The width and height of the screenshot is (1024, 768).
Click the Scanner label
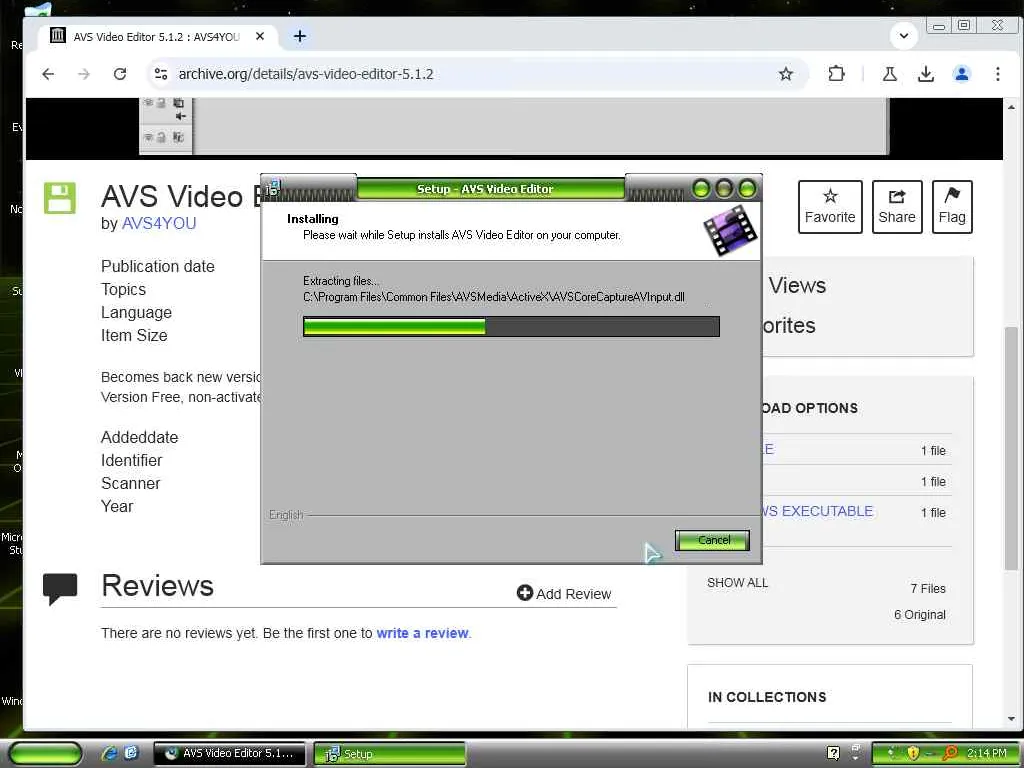click(130, 483)
